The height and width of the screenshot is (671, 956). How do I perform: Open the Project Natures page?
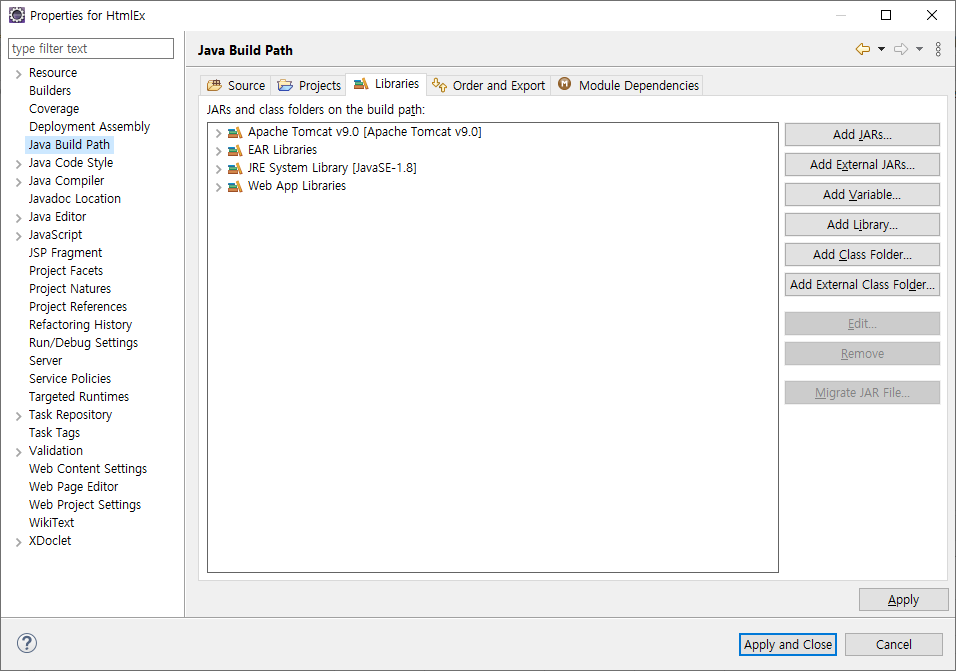(70, 289)
